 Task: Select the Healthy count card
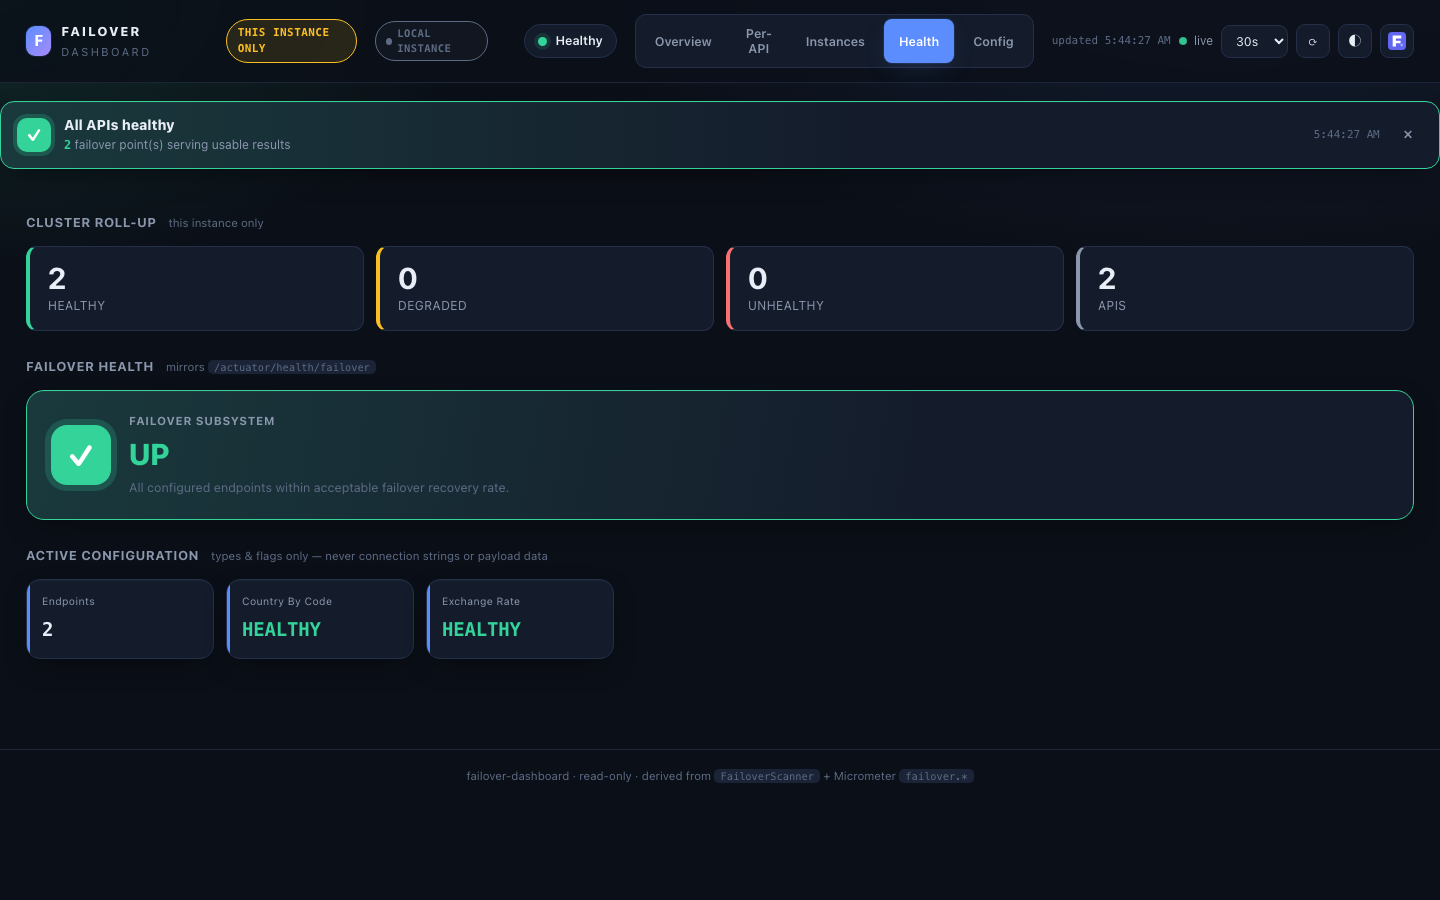(x=195, y=288)
